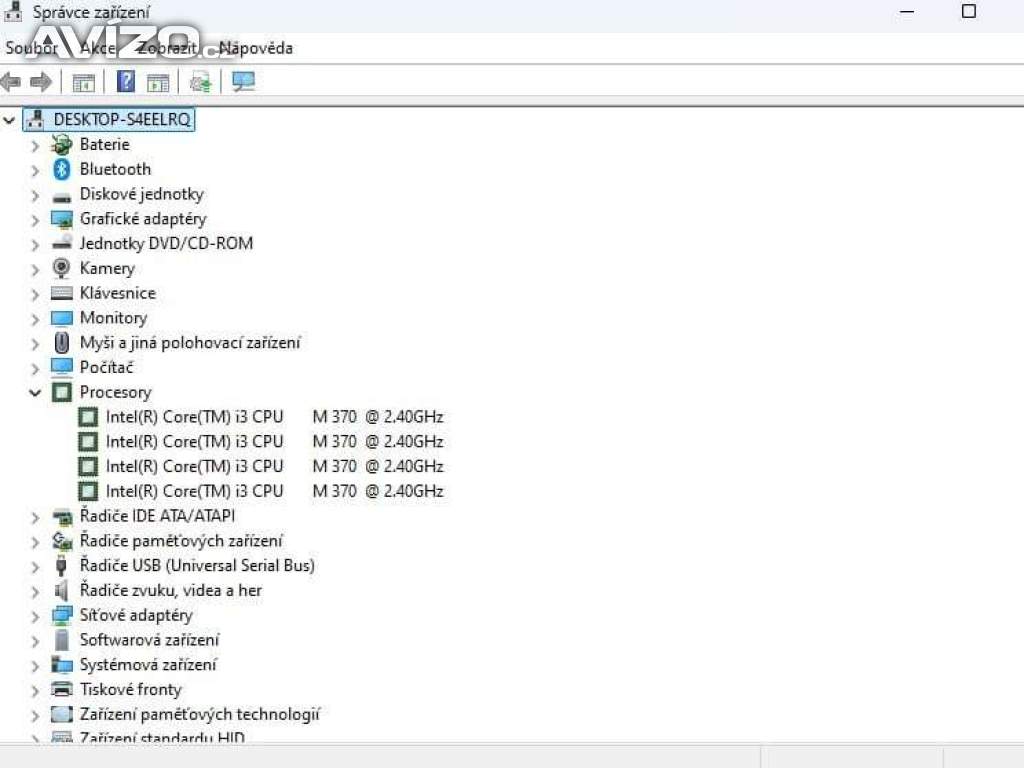
Task: Click the Počítač computer icon
Action: click(61, 368)
